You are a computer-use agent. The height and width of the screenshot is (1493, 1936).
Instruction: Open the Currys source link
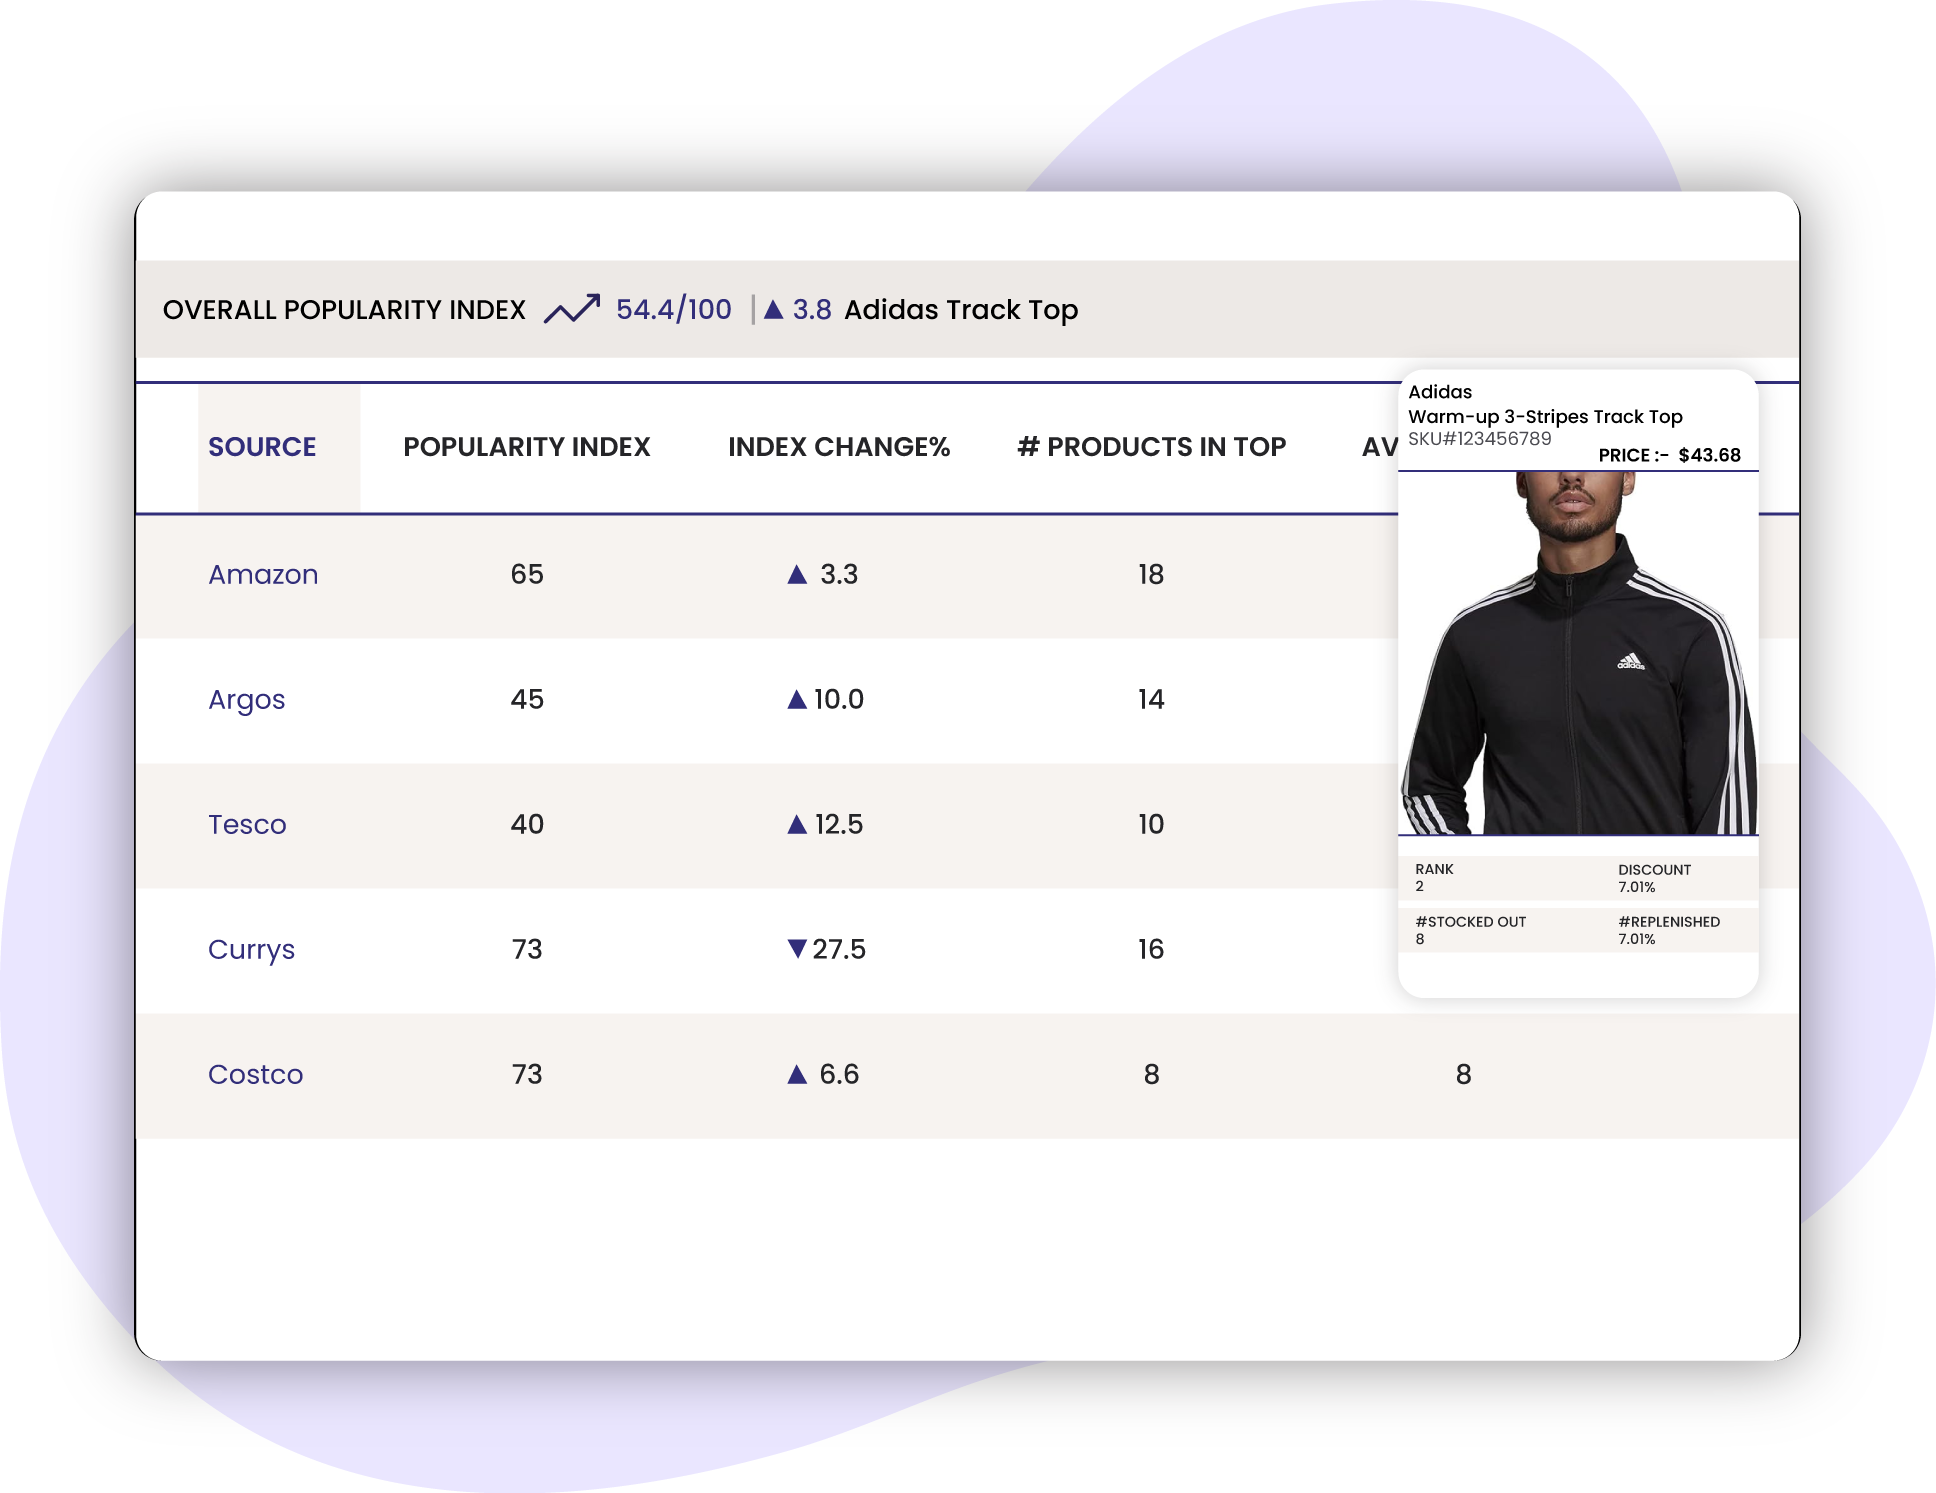click(x=251, y=950)
